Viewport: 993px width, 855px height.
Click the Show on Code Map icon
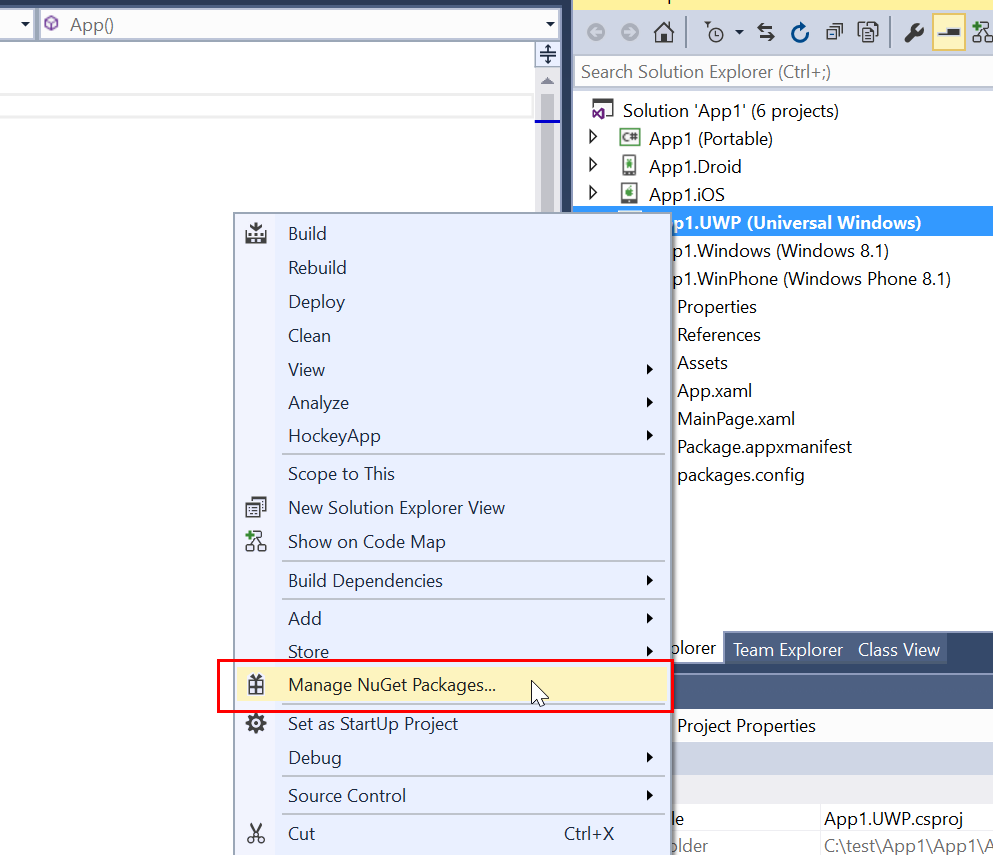click(256, 542)
